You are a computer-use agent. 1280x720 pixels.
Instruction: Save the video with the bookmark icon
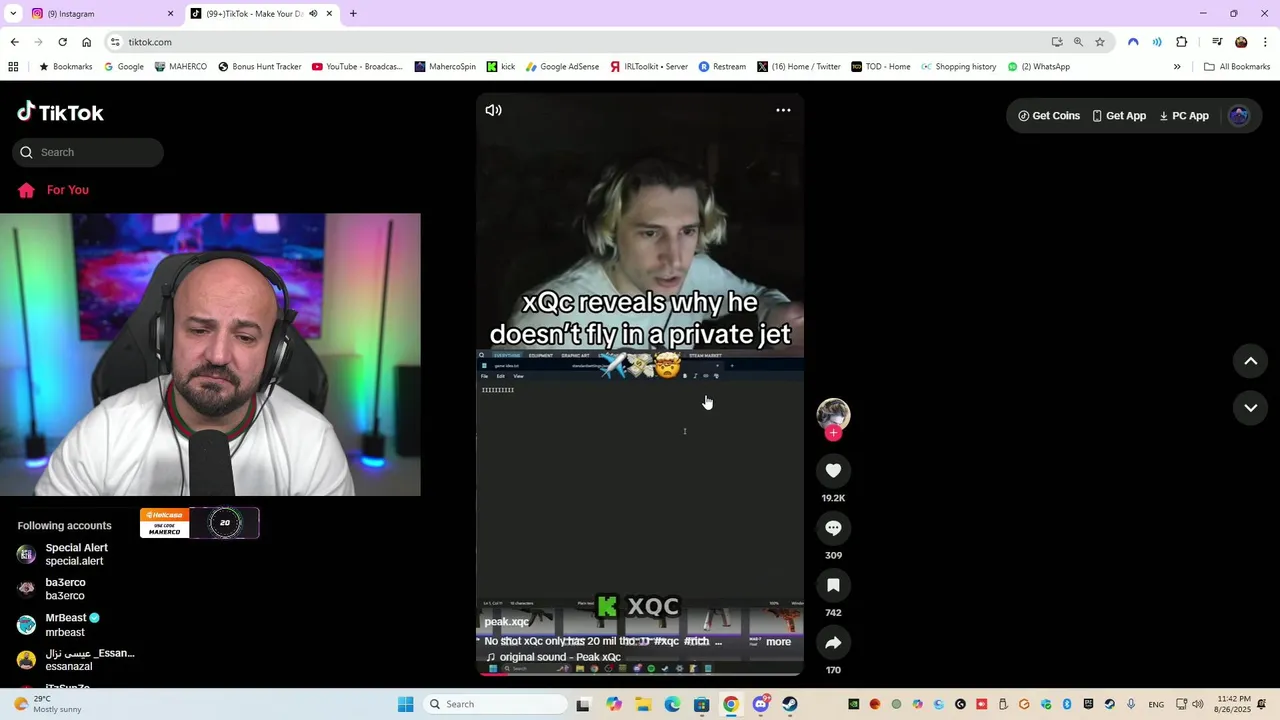833,586
